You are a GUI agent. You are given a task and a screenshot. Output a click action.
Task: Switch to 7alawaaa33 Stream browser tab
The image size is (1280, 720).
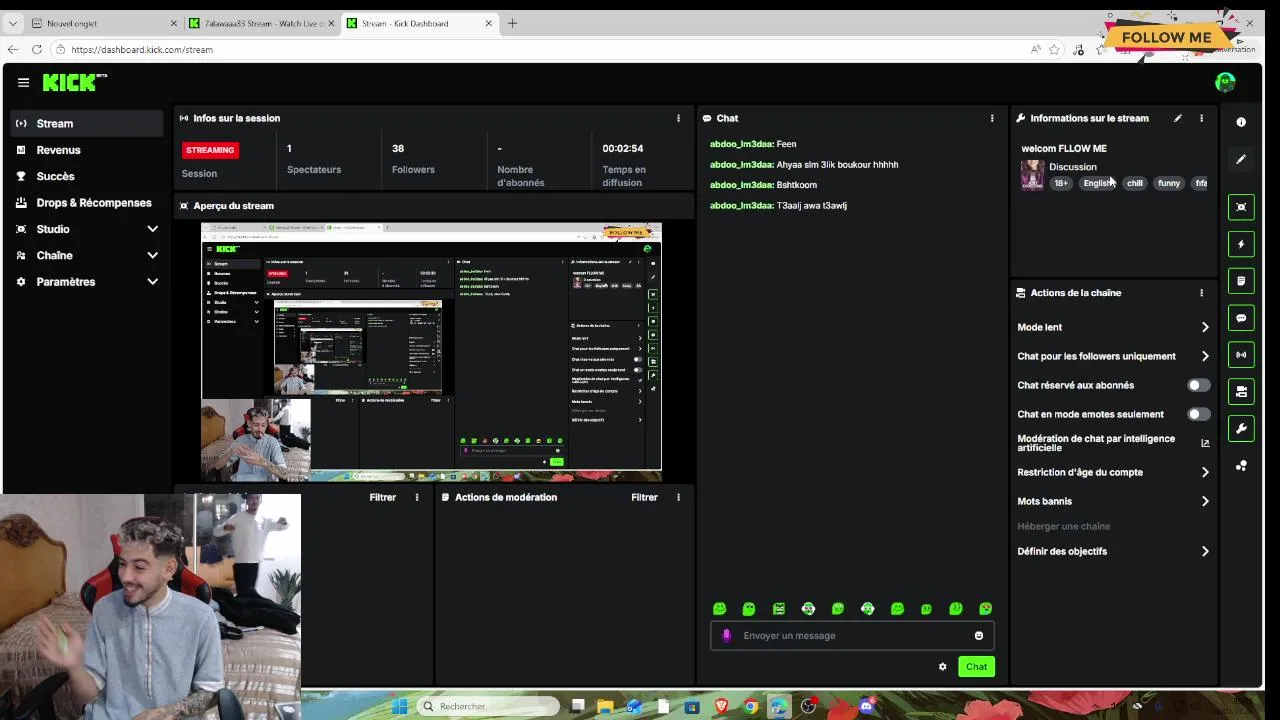point(260,23)
